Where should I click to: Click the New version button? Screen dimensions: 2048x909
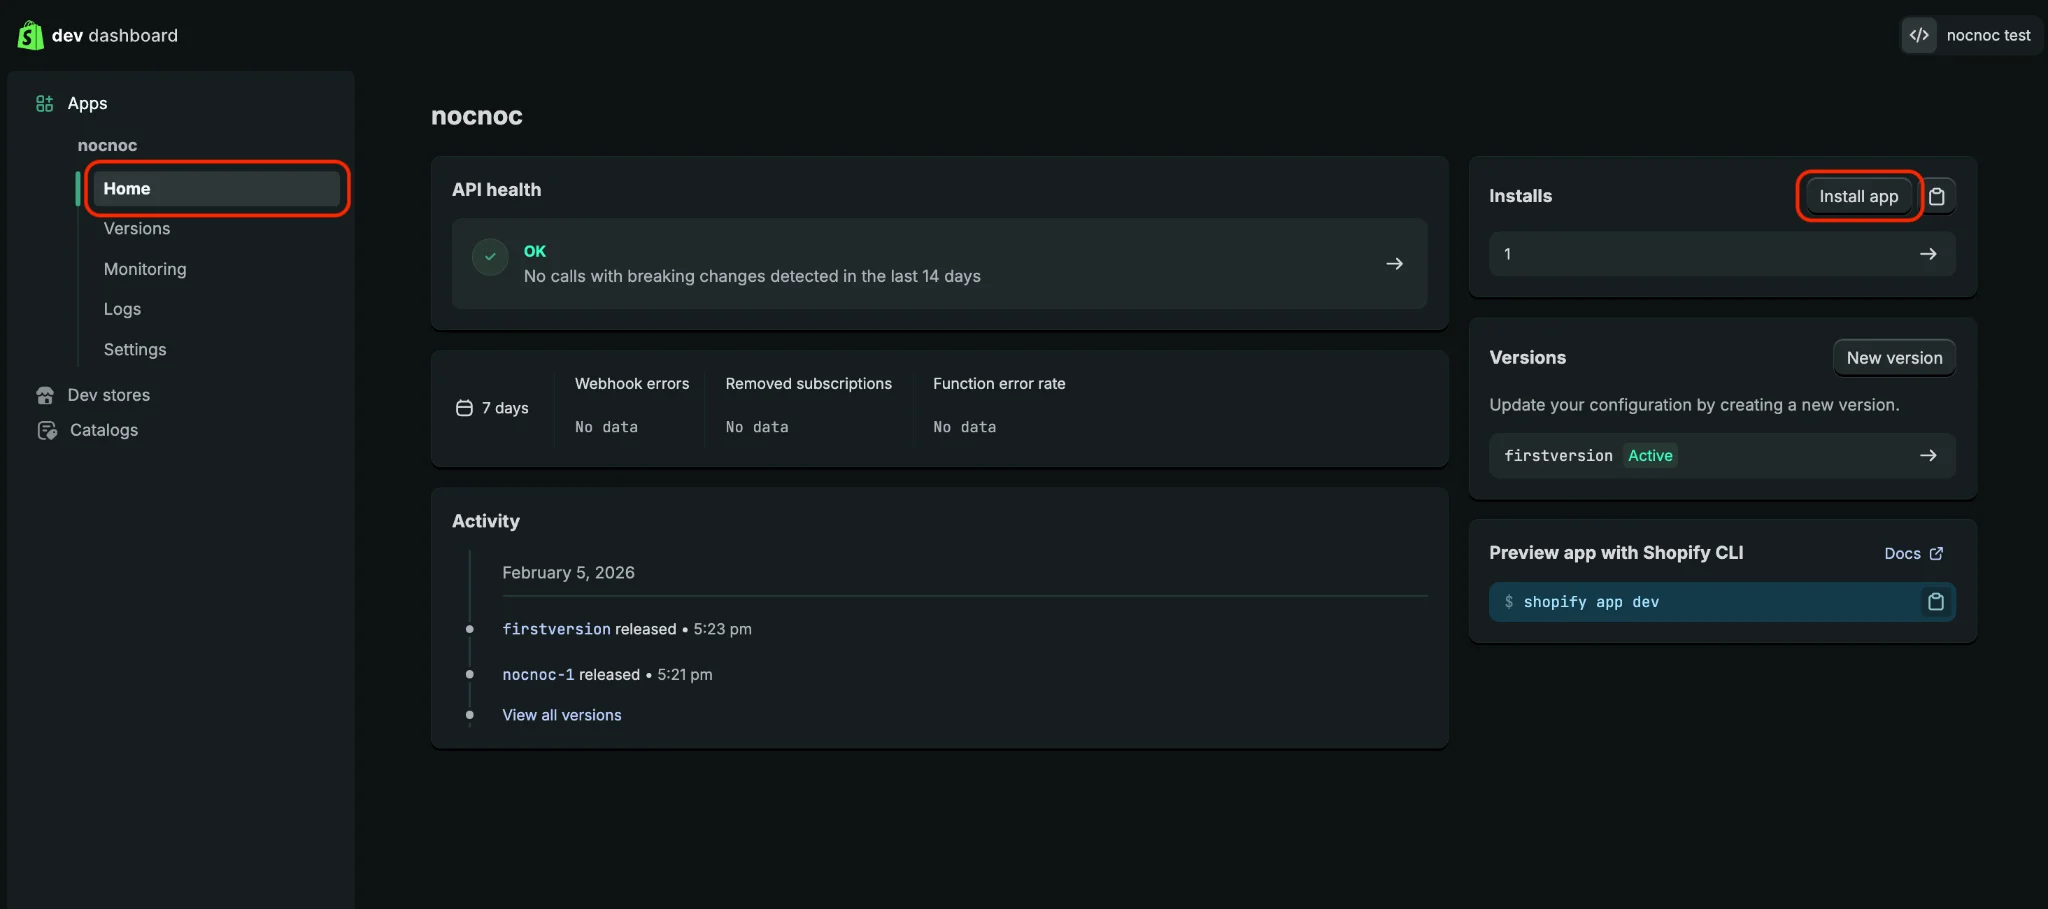1894,358
